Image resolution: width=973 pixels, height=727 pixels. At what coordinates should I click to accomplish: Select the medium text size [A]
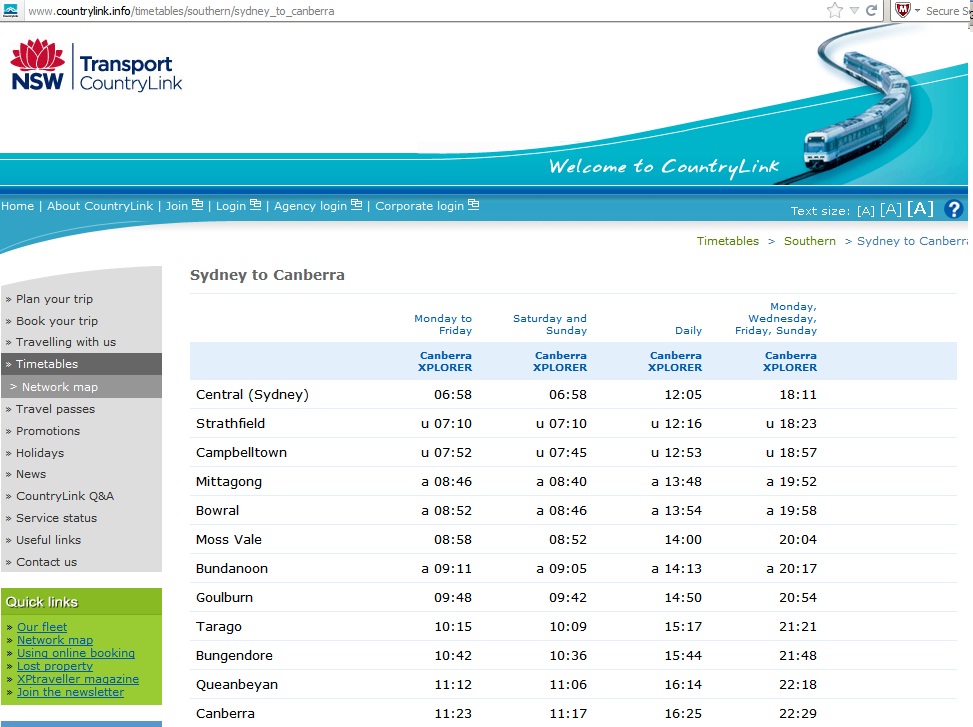point(890,210)
